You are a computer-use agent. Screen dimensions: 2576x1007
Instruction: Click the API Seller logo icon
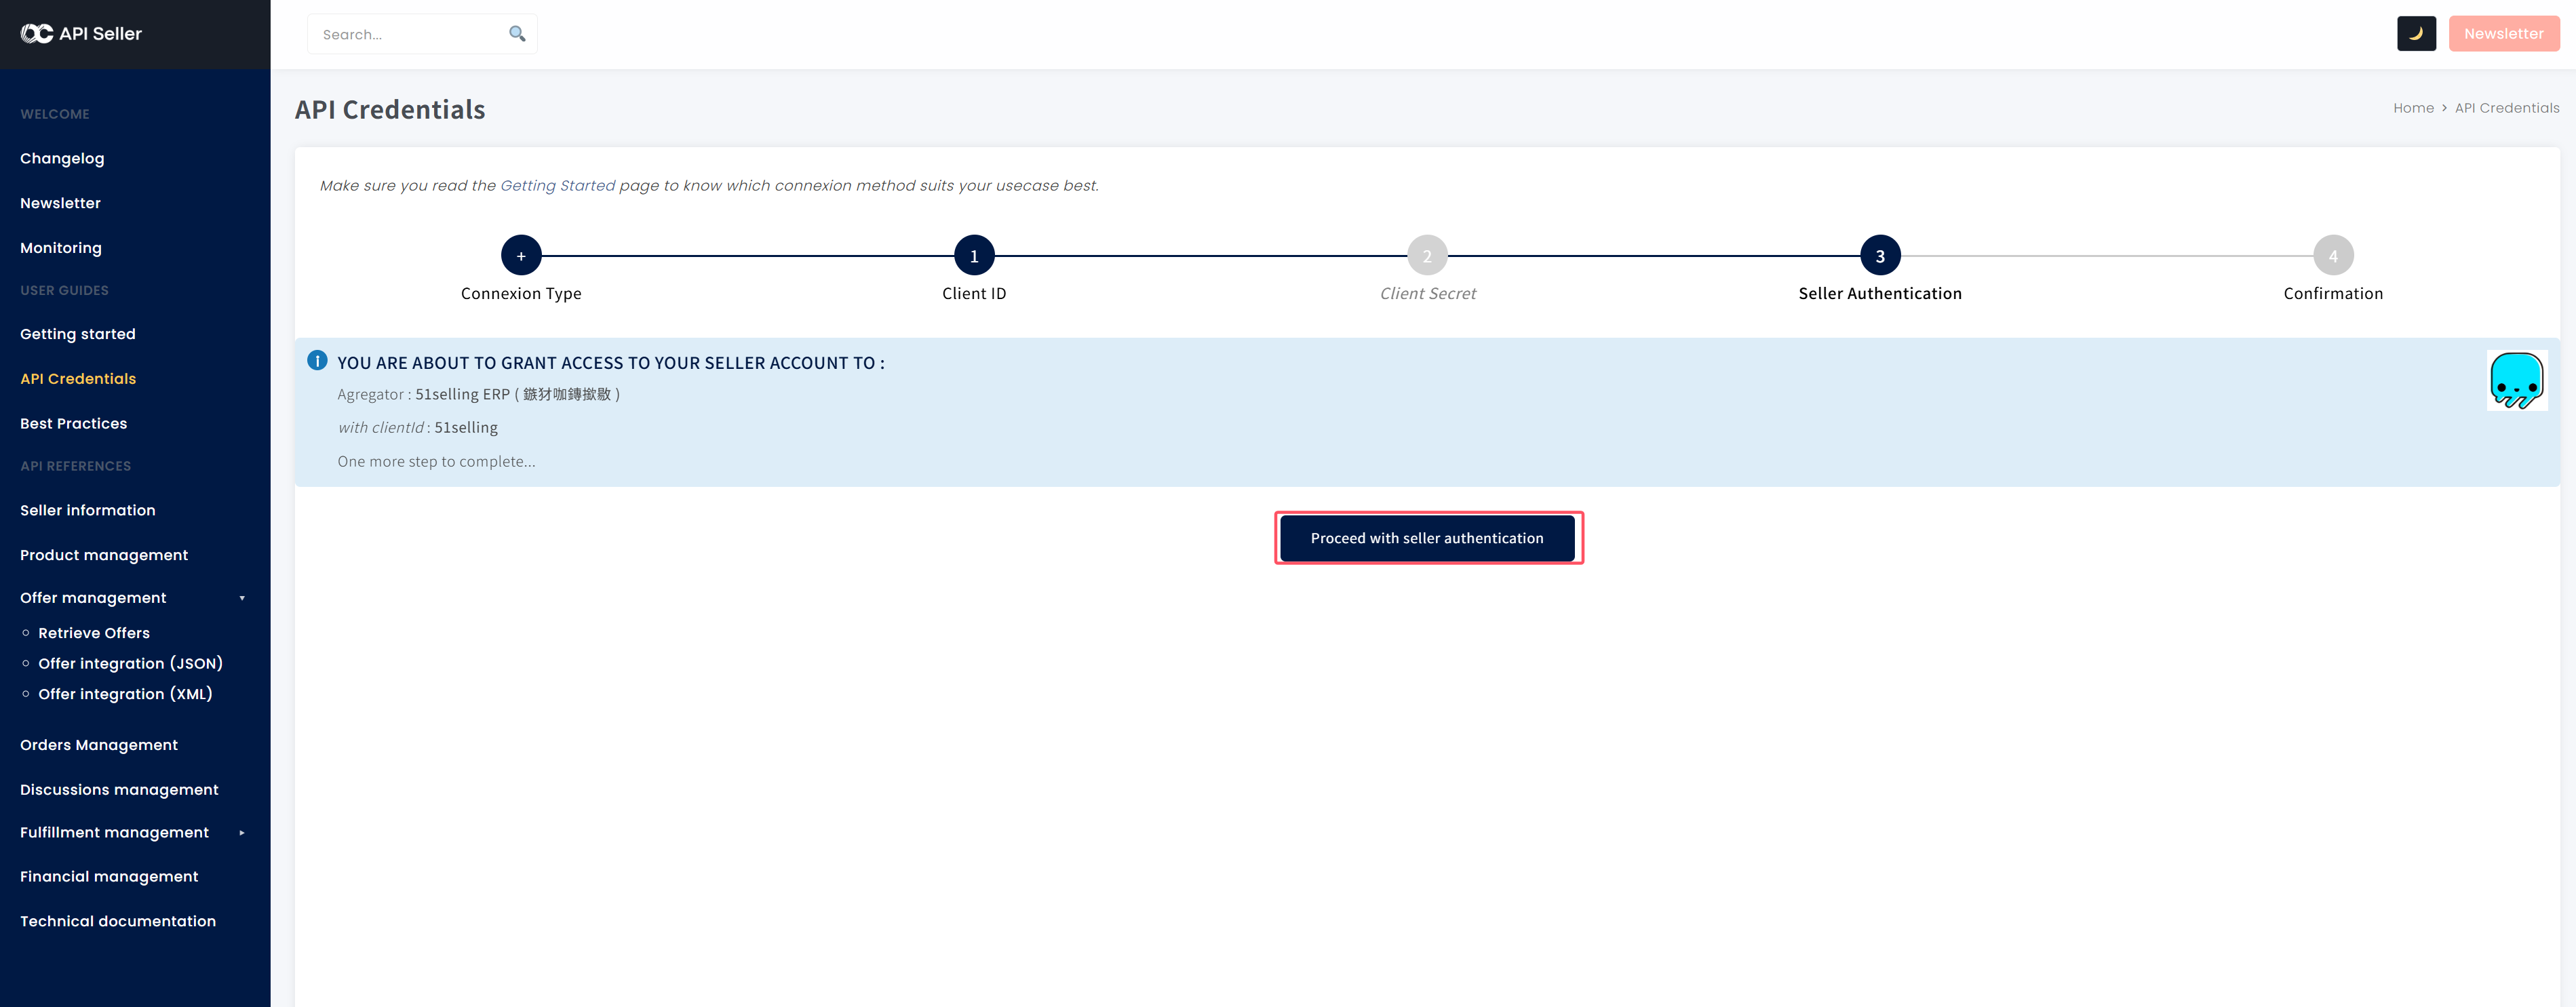(37, 34)
